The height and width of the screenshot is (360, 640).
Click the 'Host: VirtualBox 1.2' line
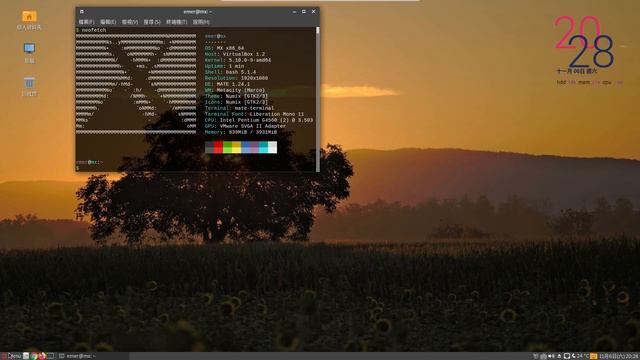235,54
